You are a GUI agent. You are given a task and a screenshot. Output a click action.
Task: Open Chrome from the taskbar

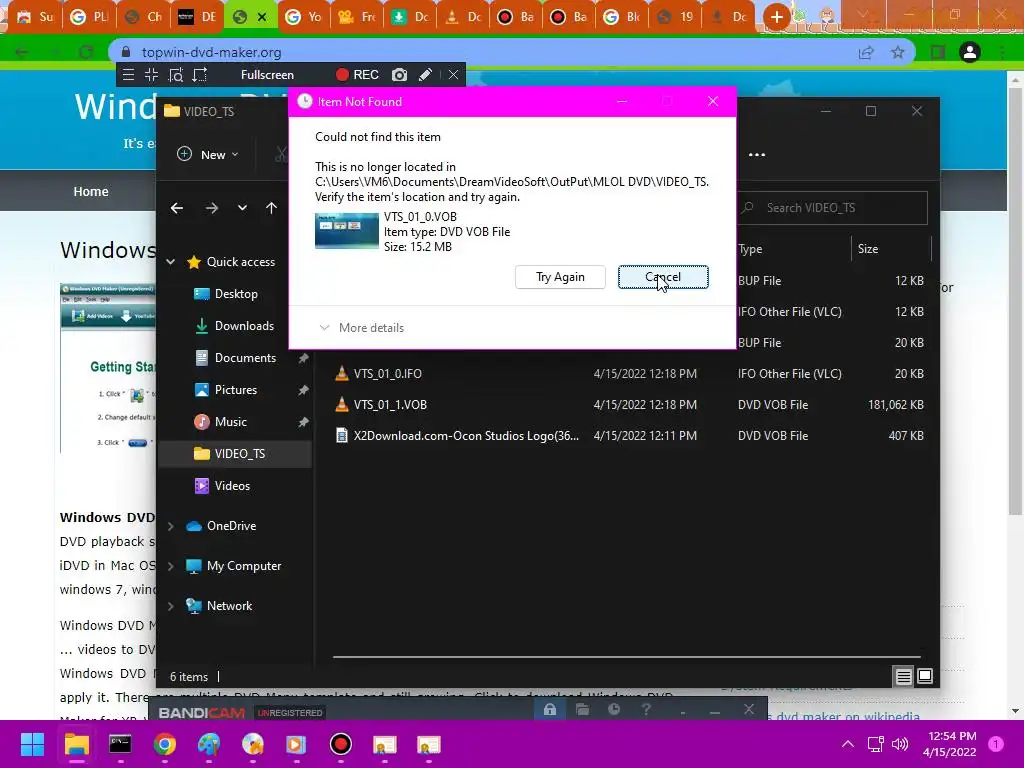(x=165, y=744)
